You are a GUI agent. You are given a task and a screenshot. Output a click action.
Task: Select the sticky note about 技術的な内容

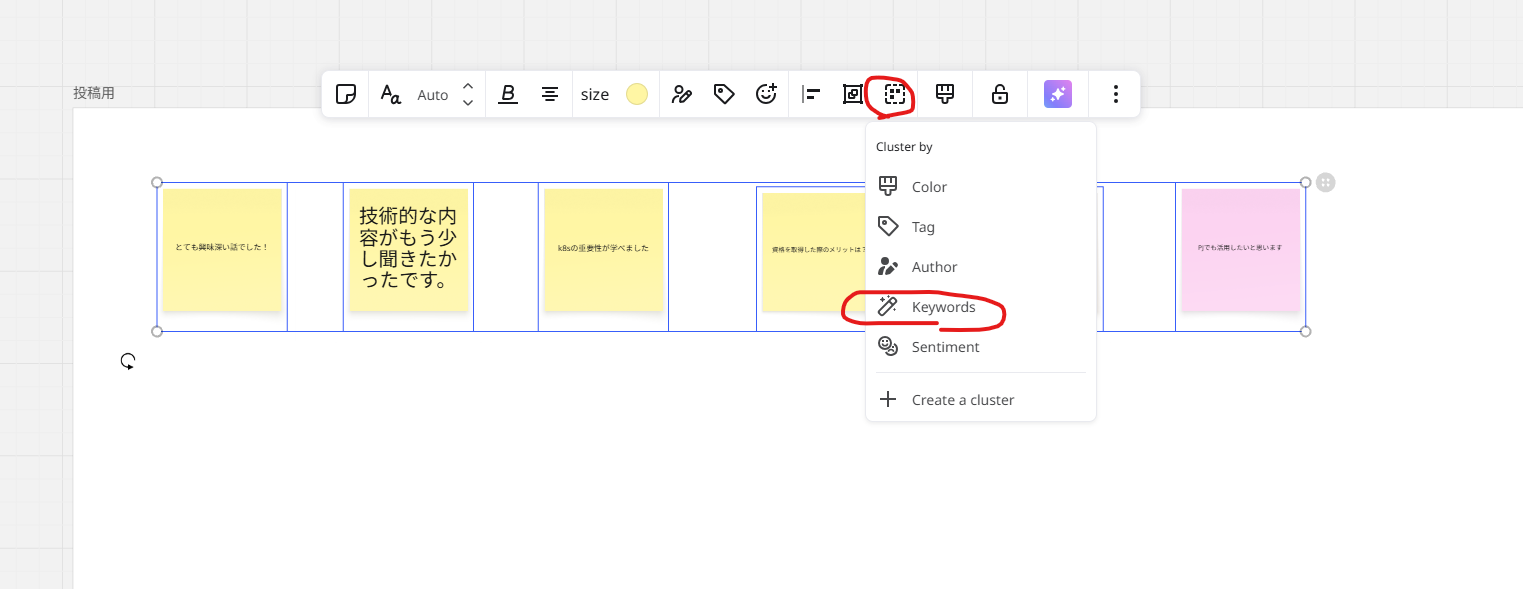(408, 250)
